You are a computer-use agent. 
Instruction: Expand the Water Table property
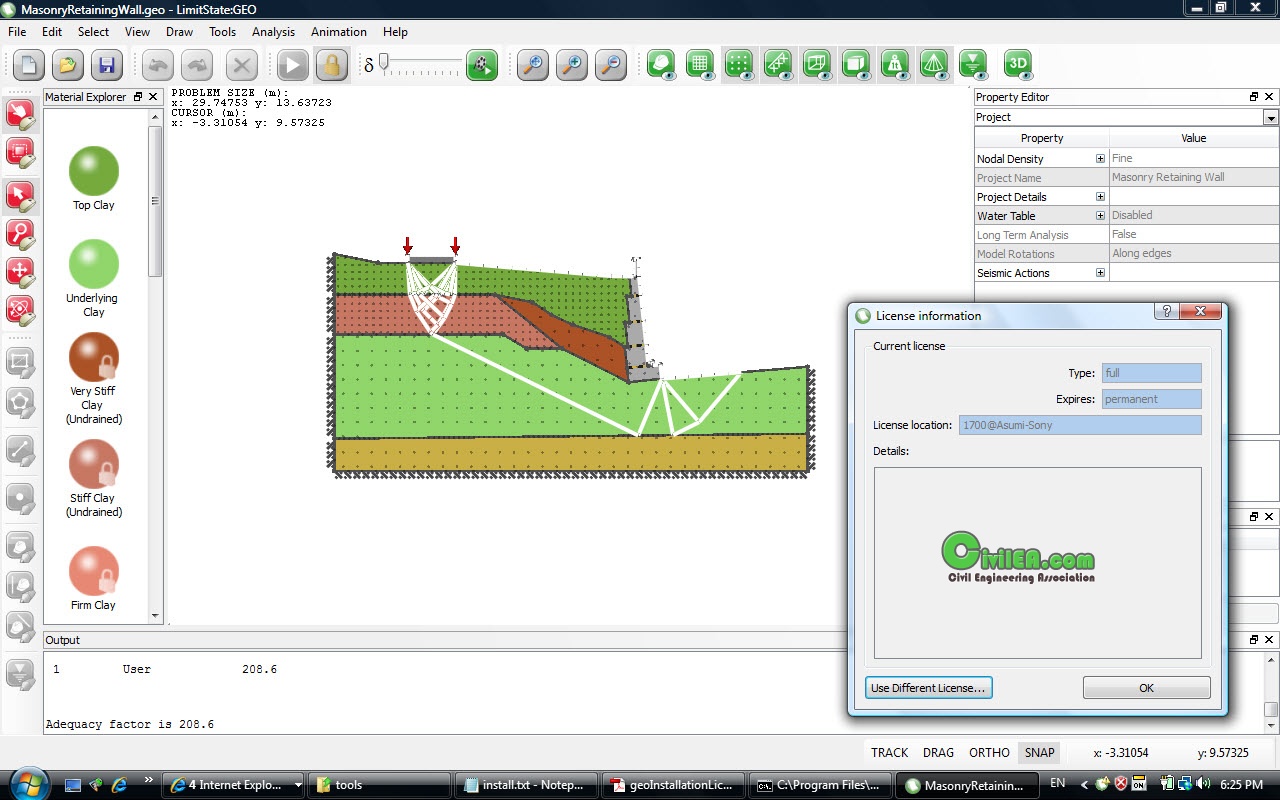(x=1100, y=216)
